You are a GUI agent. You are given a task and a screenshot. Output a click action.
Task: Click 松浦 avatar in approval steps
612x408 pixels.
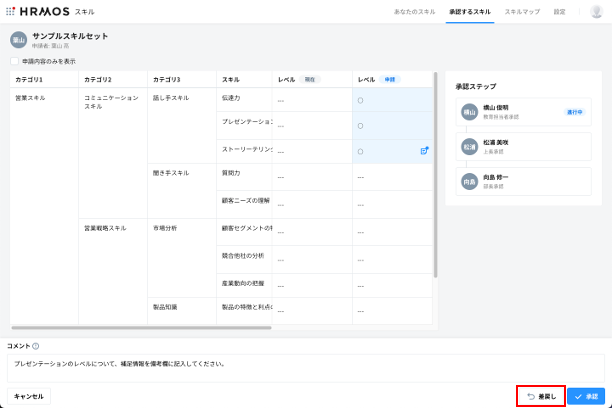(469, 146)
